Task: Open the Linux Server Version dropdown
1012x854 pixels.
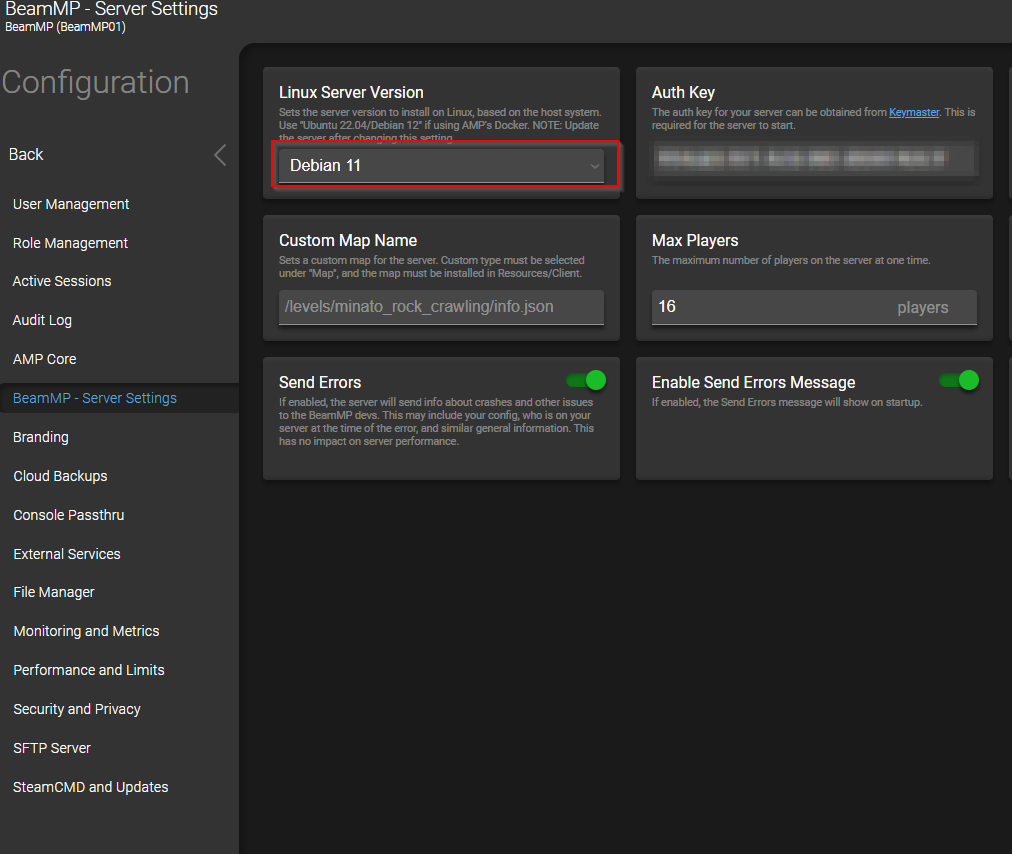Action: (441, 166)
